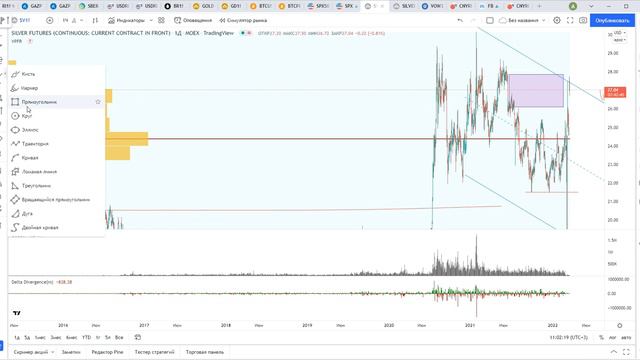Open chart settings gear icon
640x360 pixels.
[557, 20]
